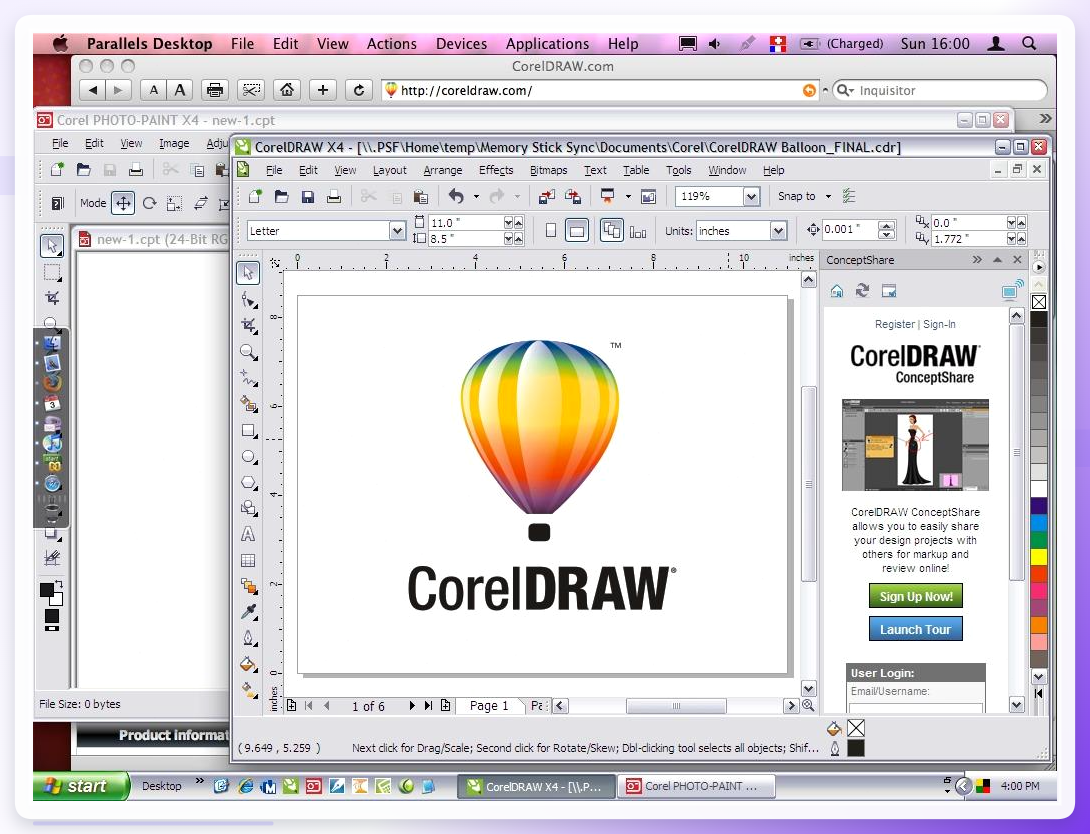1090x834 pixels.
Task: Open the zoom level 119% dropdown
Action: point(751,197)
